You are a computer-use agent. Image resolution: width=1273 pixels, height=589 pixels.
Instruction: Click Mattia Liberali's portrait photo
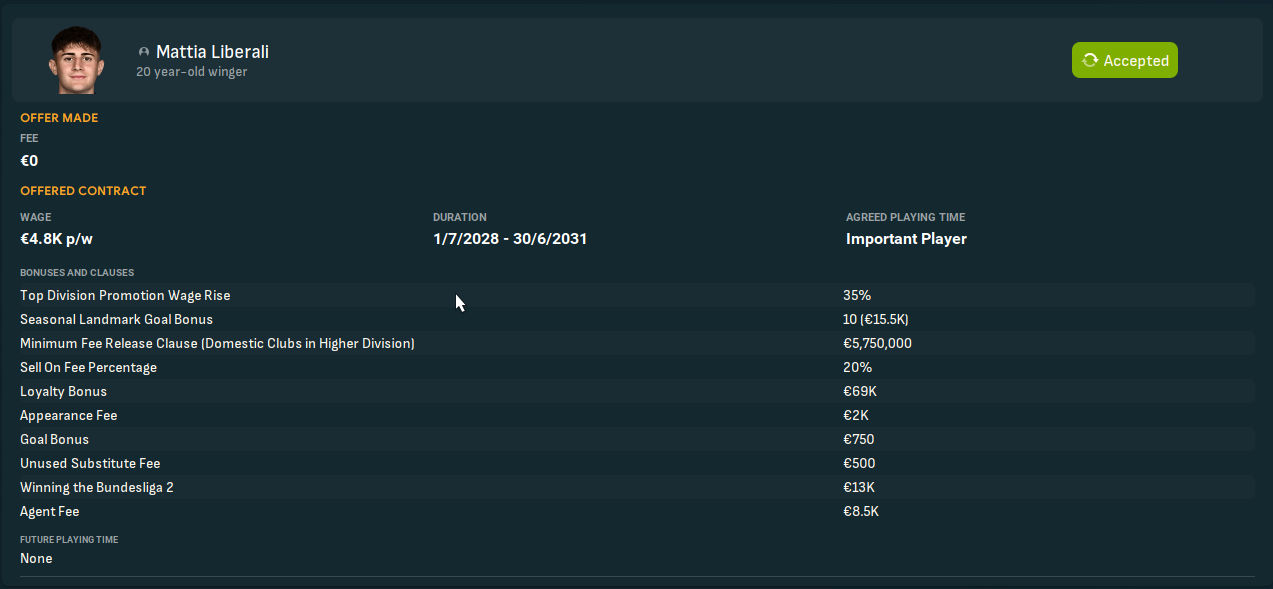pyautogui.click(x=76, y=60)
